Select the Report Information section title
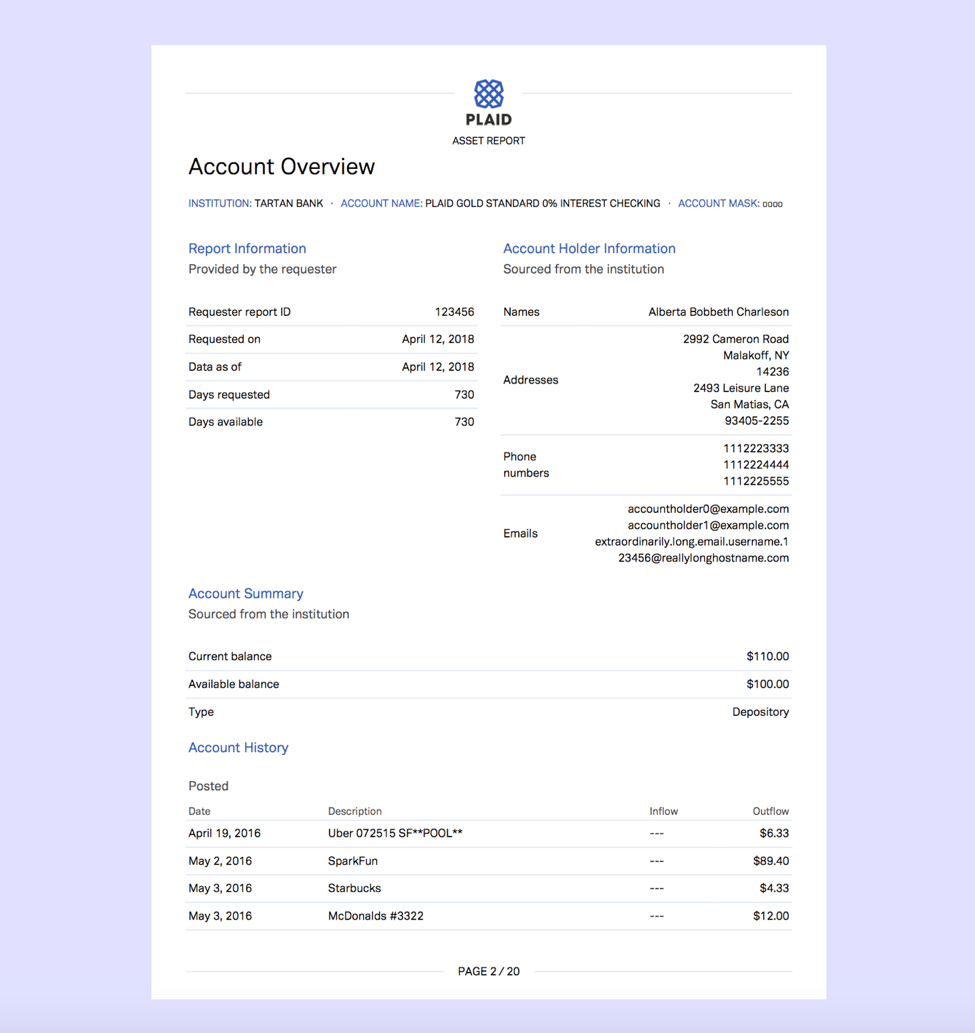 point(247,249)
